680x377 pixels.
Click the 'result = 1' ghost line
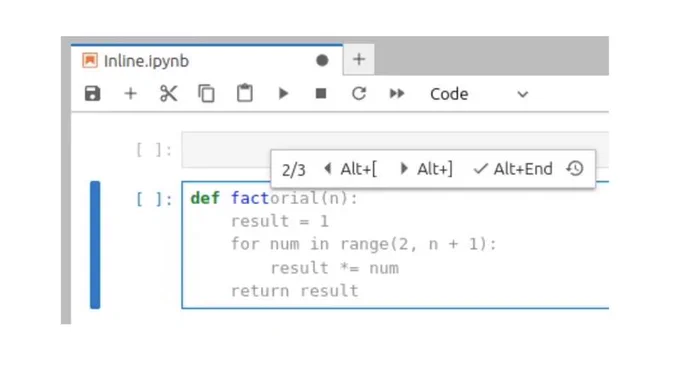(x=280, y=221)
